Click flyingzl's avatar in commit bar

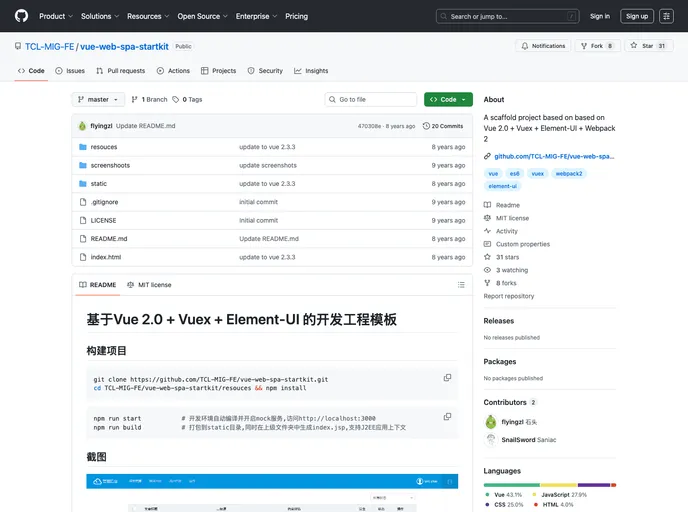click(x=82, y=126)
